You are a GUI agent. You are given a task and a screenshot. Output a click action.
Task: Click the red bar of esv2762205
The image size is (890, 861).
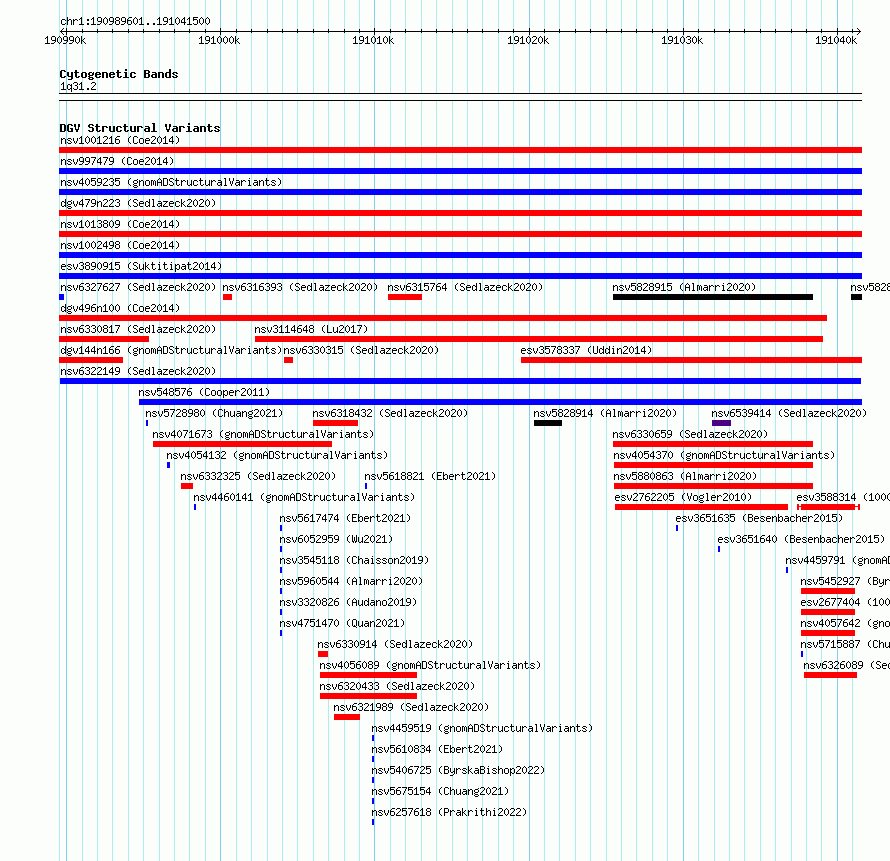click(x=701, y=507)
